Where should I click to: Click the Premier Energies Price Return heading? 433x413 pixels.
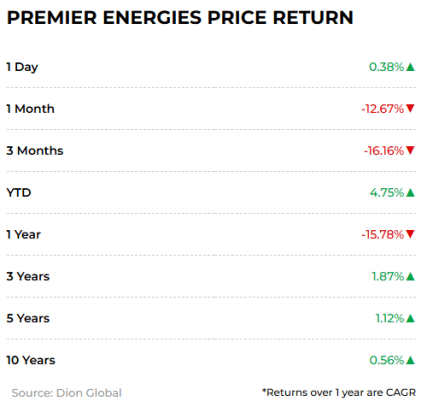pyautogui.click(x=180, y=17)
